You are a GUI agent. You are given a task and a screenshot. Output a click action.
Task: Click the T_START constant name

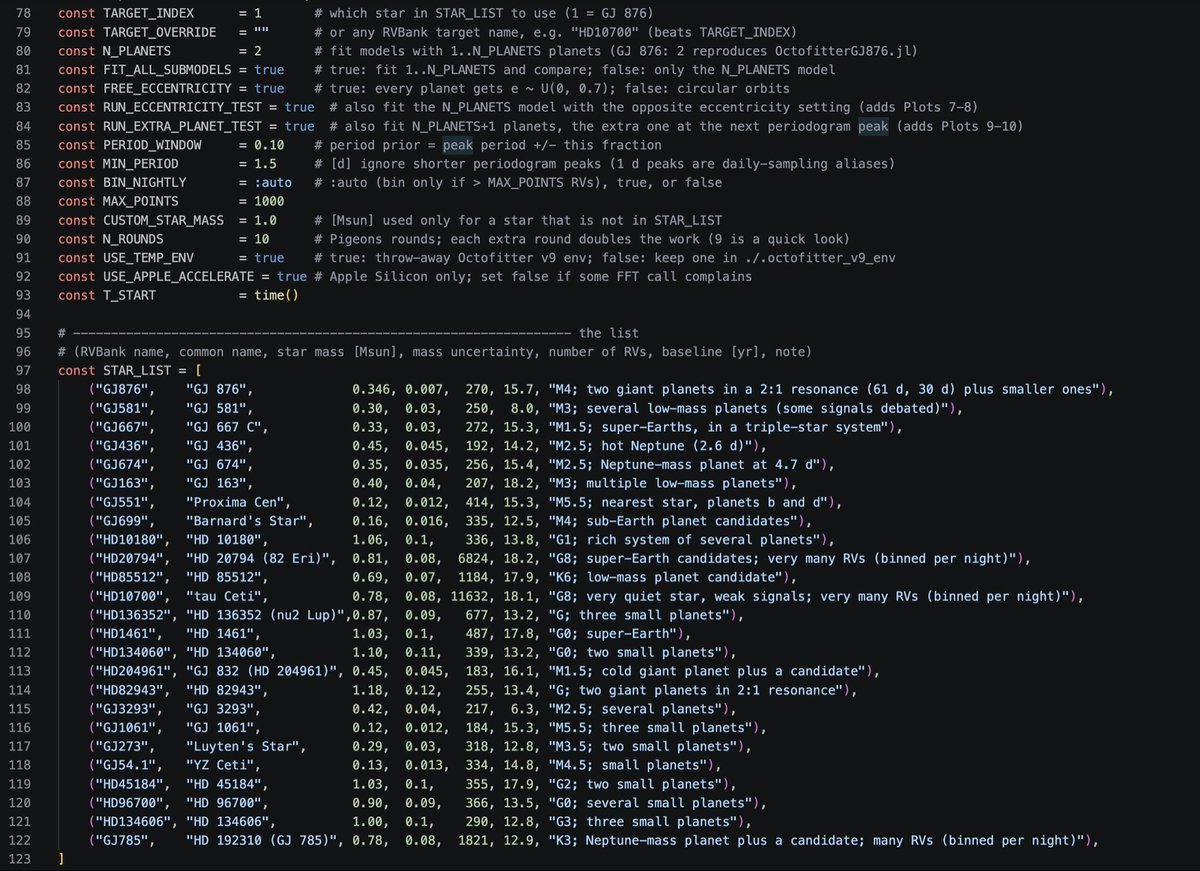click(130, 295)
